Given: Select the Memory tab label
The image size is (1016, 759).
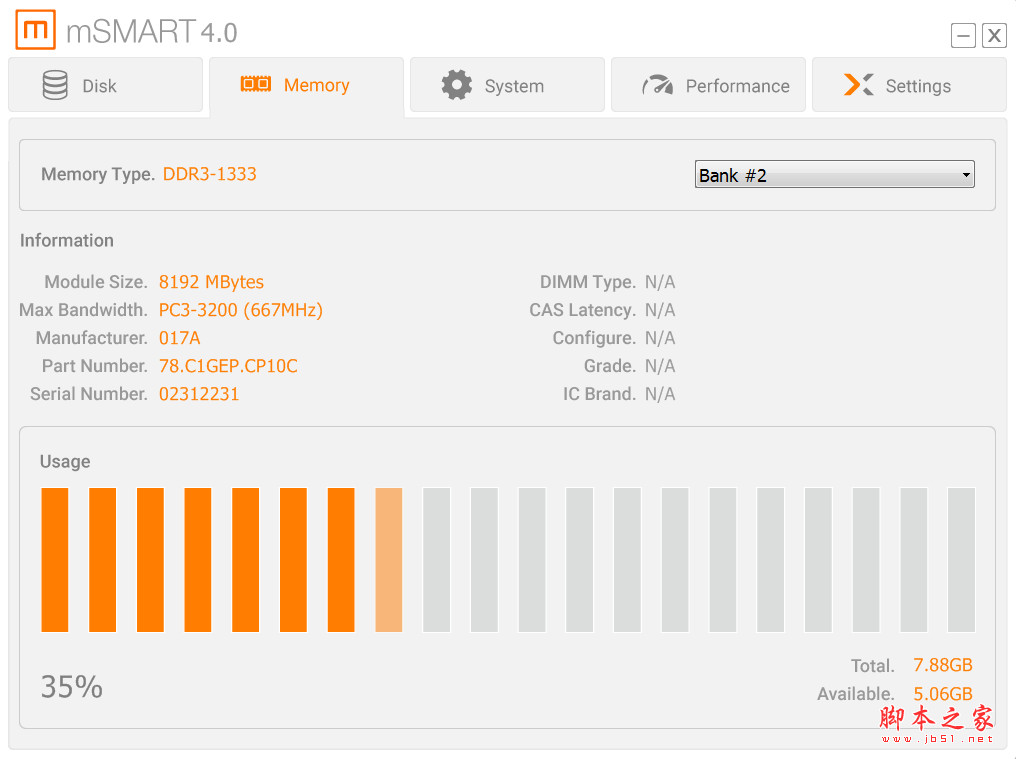Looking at the screenshot, I should (317, 85).
